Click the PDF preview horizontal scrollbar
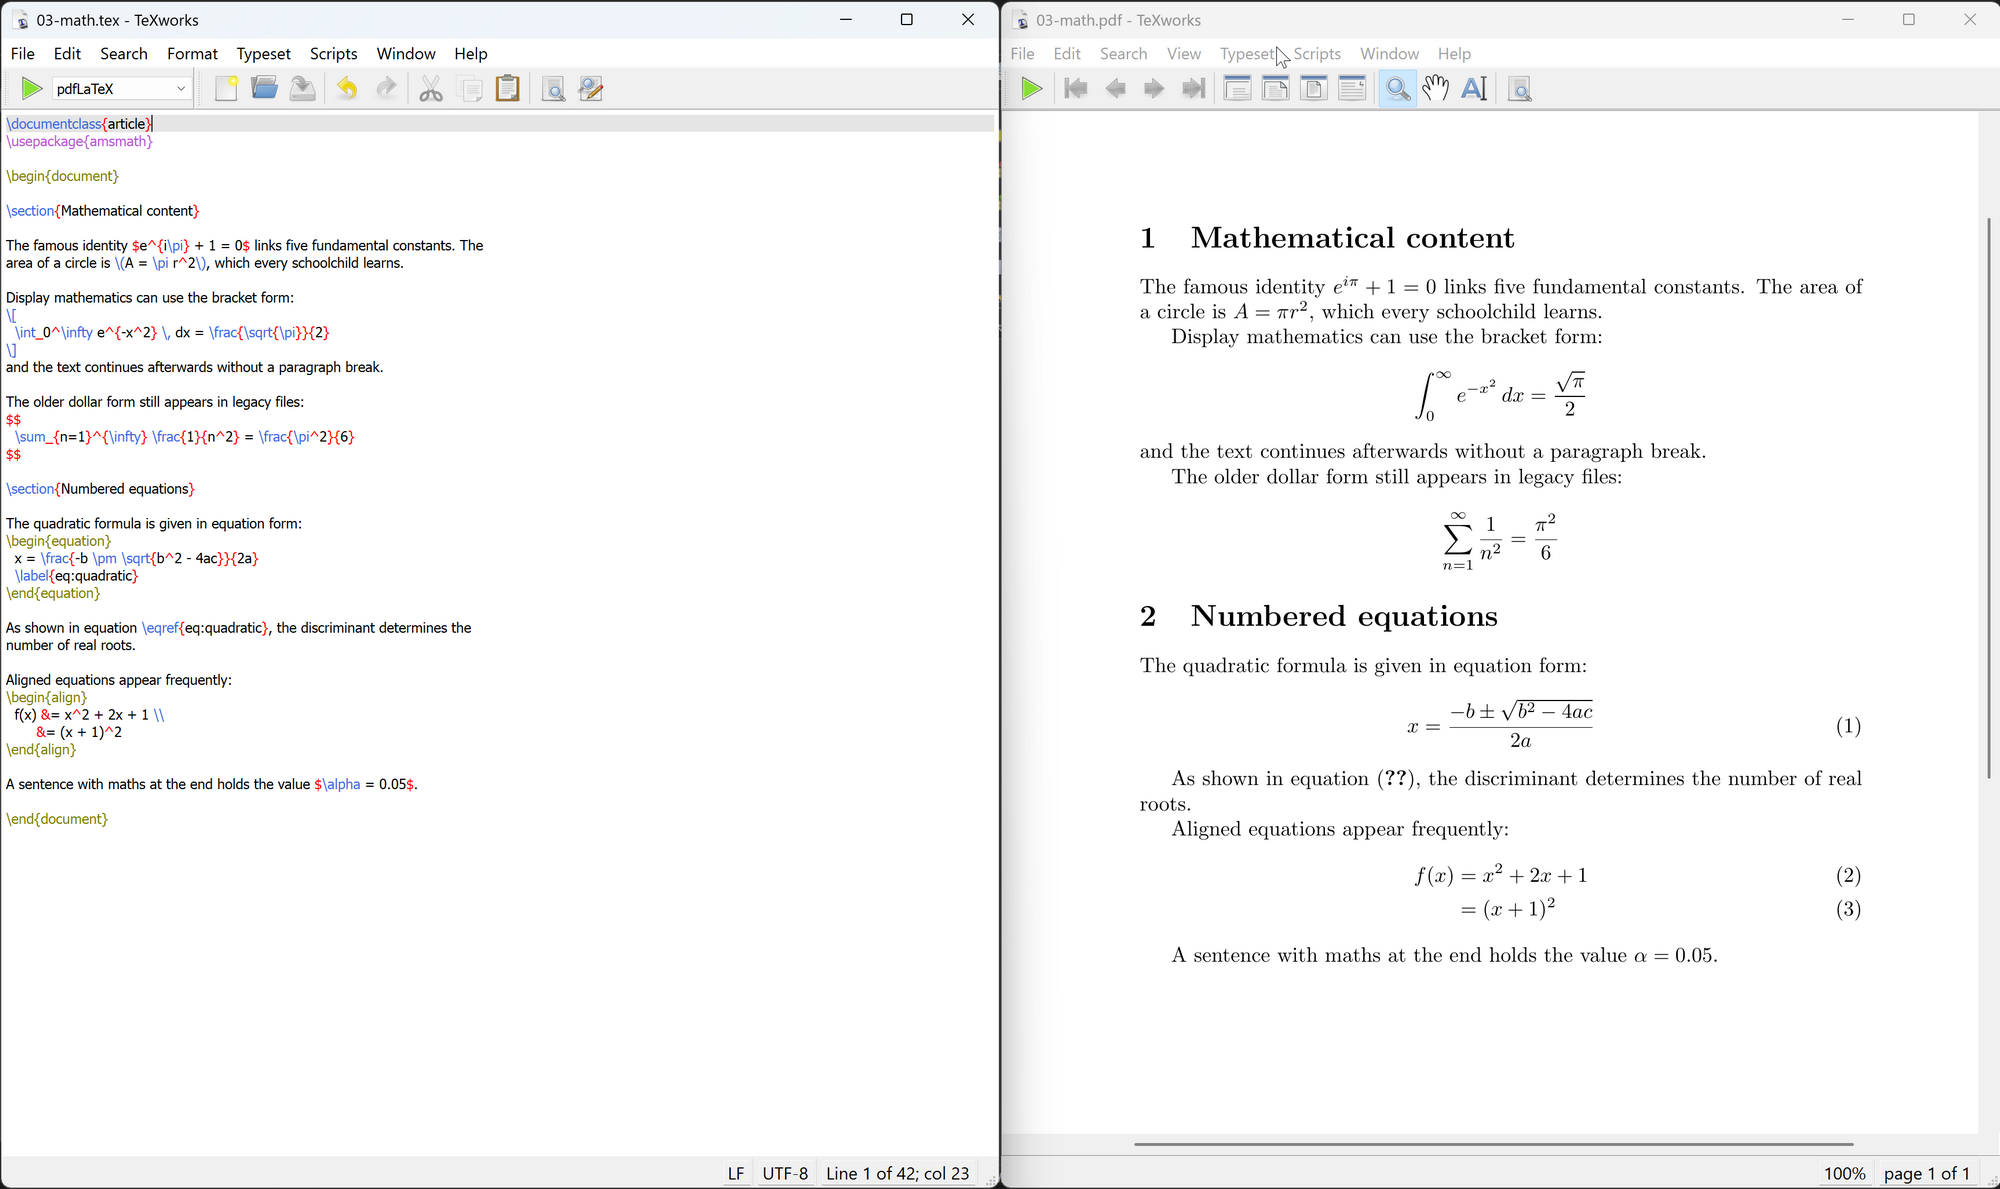2000x1189 pixels. pos(1494,1144)
